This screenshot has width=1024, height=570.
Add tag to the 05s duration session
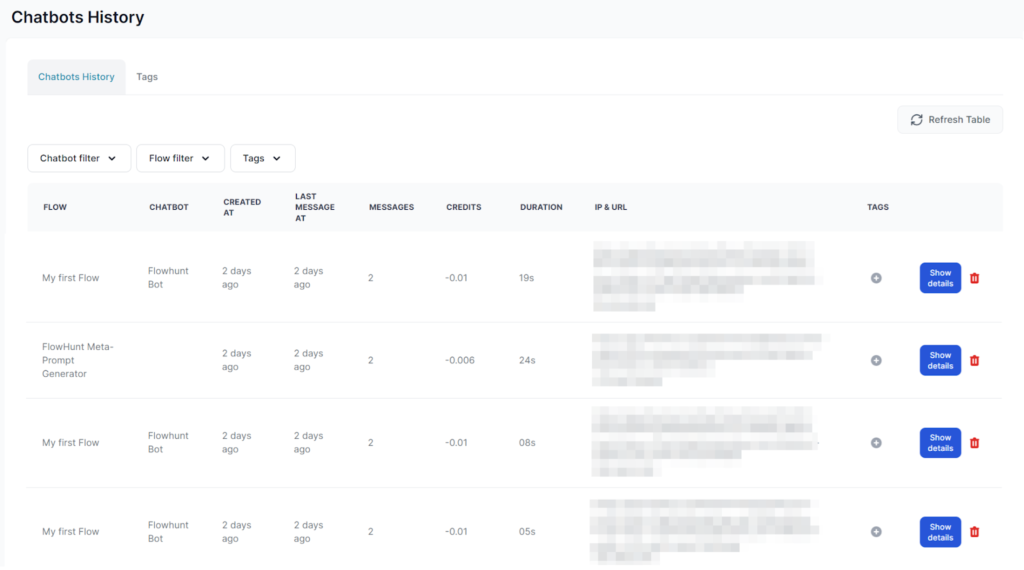pos(876,532)
